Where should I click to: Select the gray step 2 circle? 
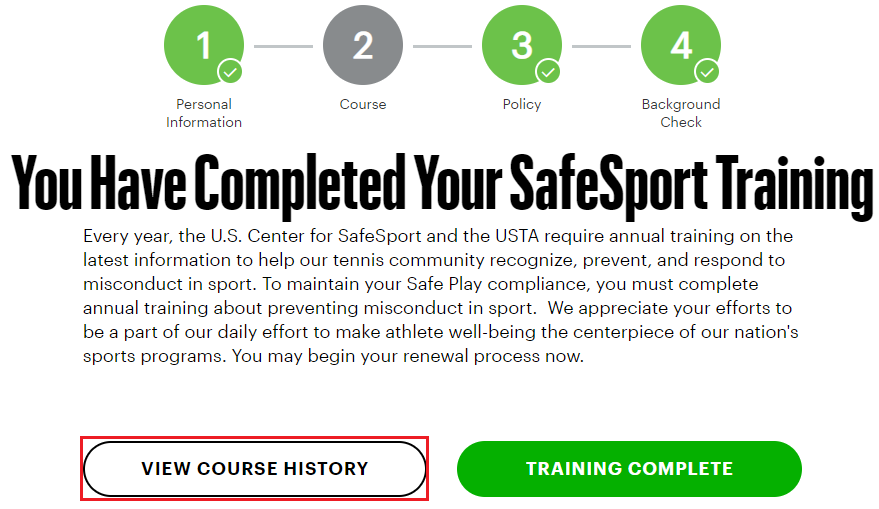tap(363, 45)
